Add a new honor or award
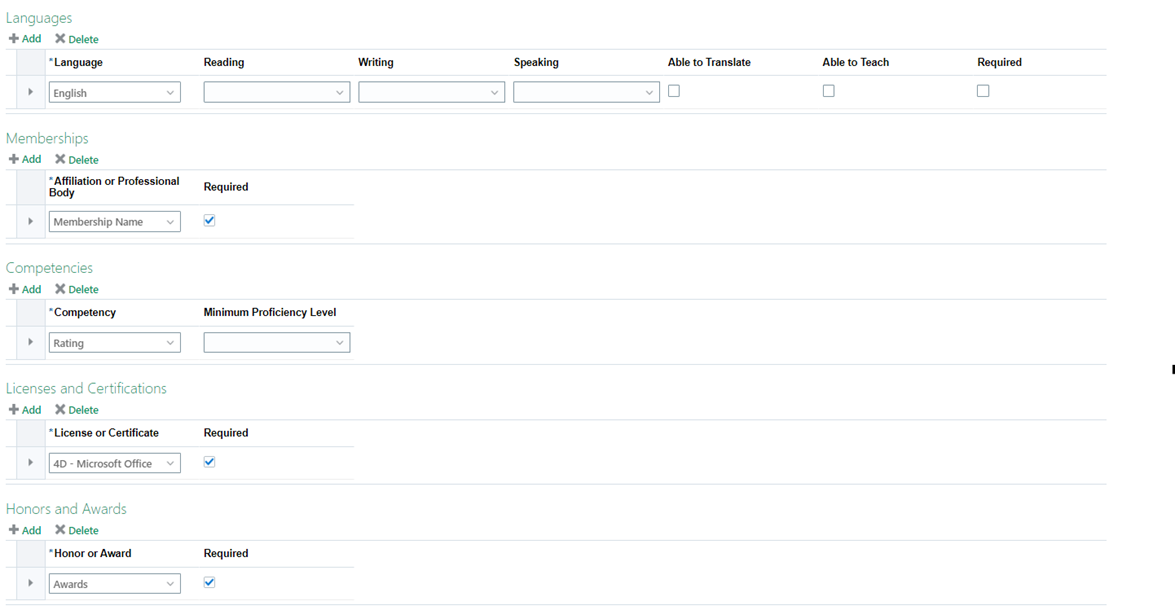The width and height of the screenshot is (1175, 610). [24, 530]
